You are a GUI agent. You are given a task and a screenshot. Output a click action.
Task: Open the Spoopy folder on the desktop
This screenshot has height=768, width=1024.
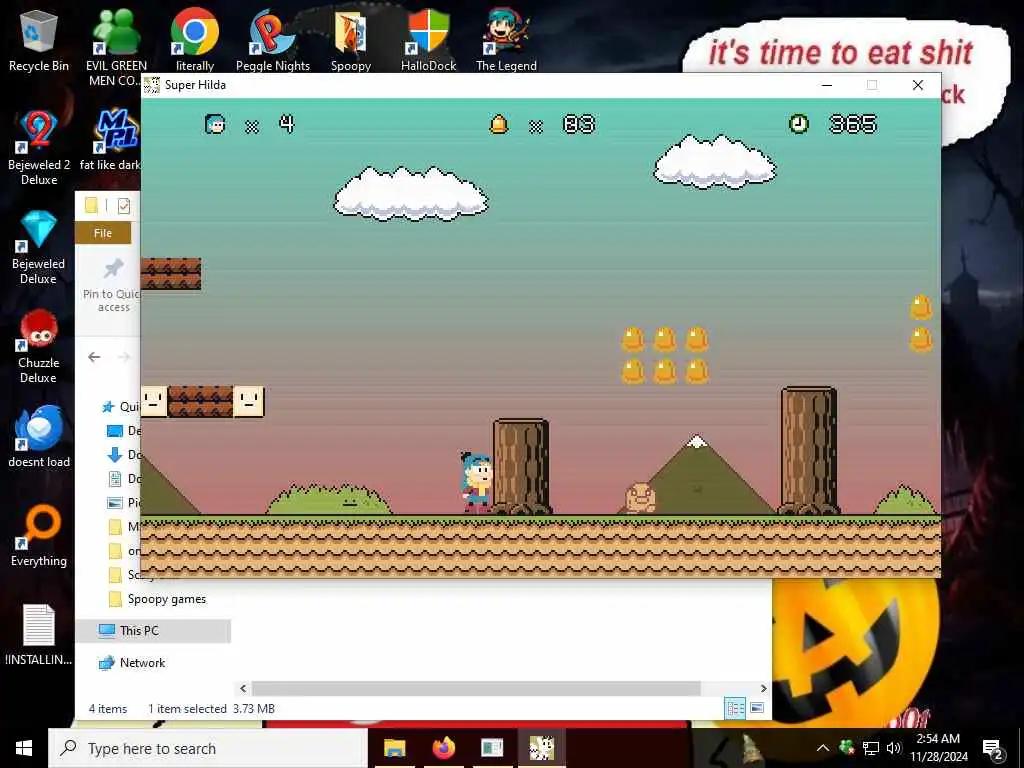click(351, 40)
